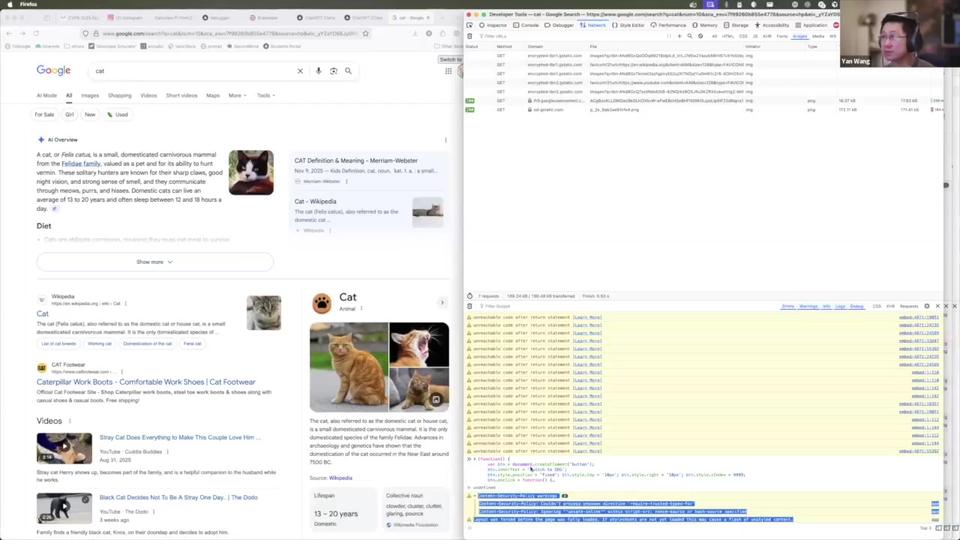The image size is (960, 540).
Task: Toggle the CSS request filter
Action: [743, 36]
